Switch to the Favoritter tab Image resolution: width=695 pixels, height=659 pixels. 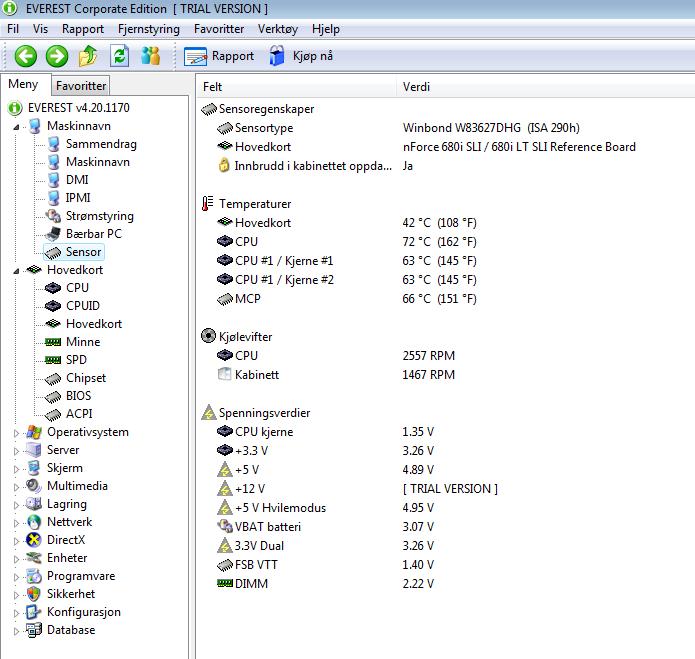point(81,86)
